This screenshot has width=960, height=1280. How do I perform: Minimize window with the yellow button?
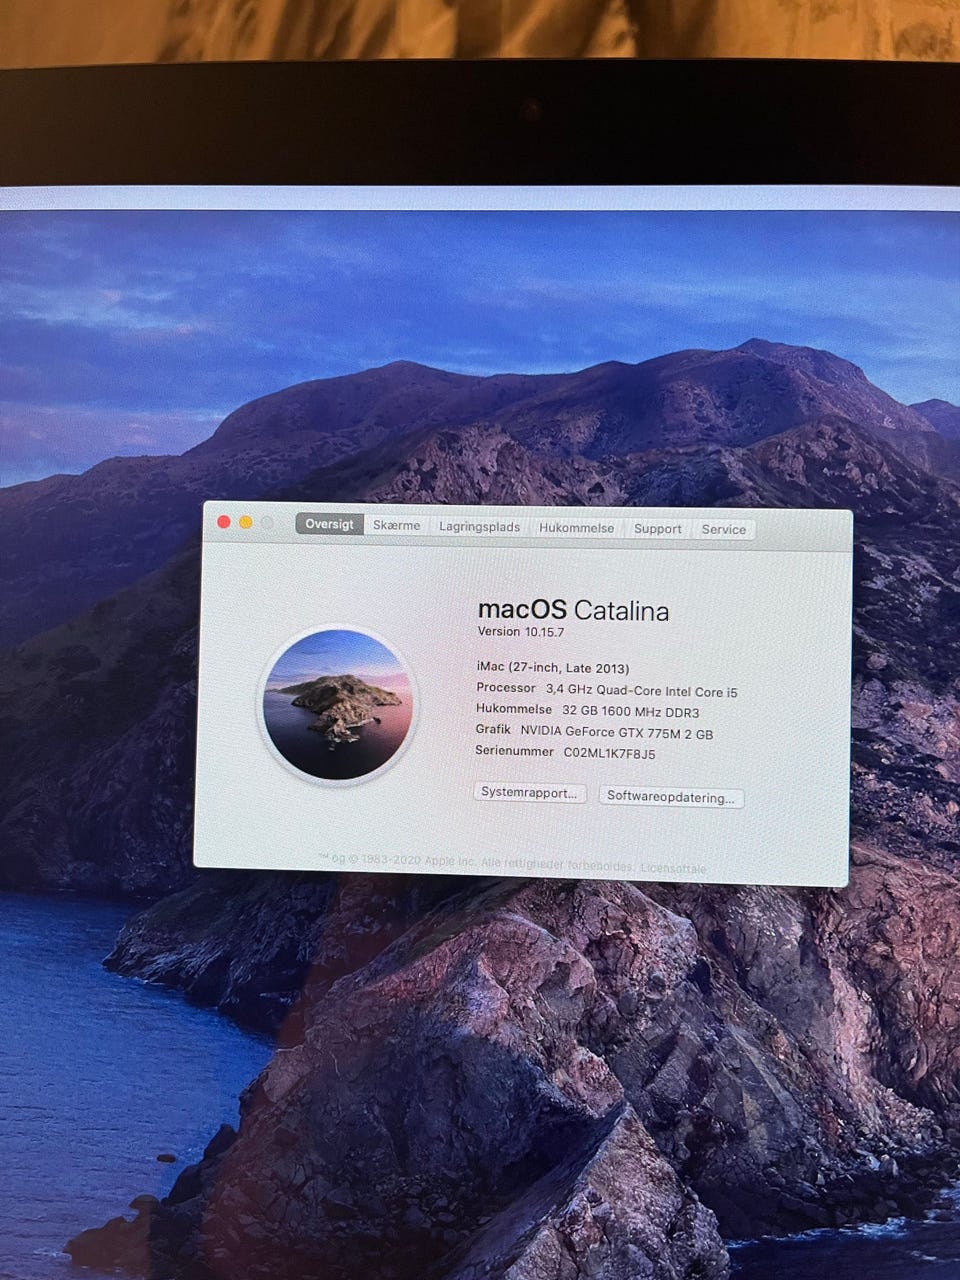coord(246,522)
